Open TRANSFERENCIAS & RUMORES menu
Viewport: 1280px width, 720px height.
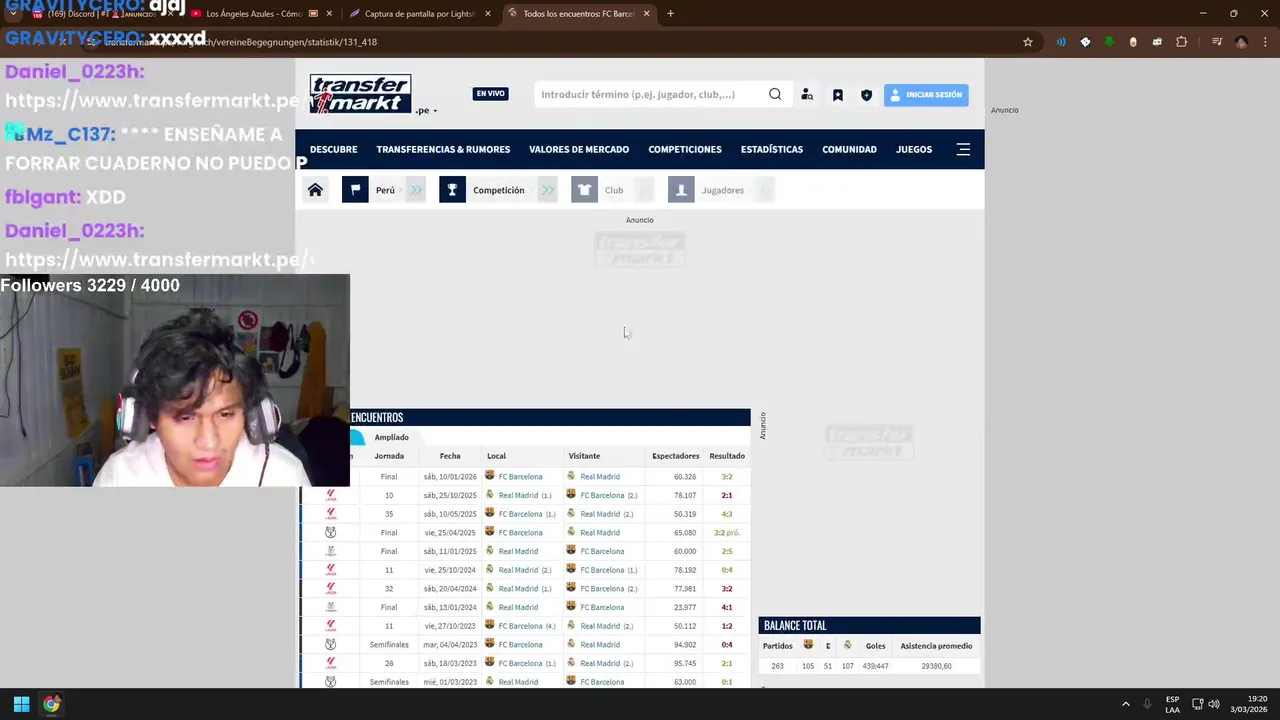coord(443,150)
